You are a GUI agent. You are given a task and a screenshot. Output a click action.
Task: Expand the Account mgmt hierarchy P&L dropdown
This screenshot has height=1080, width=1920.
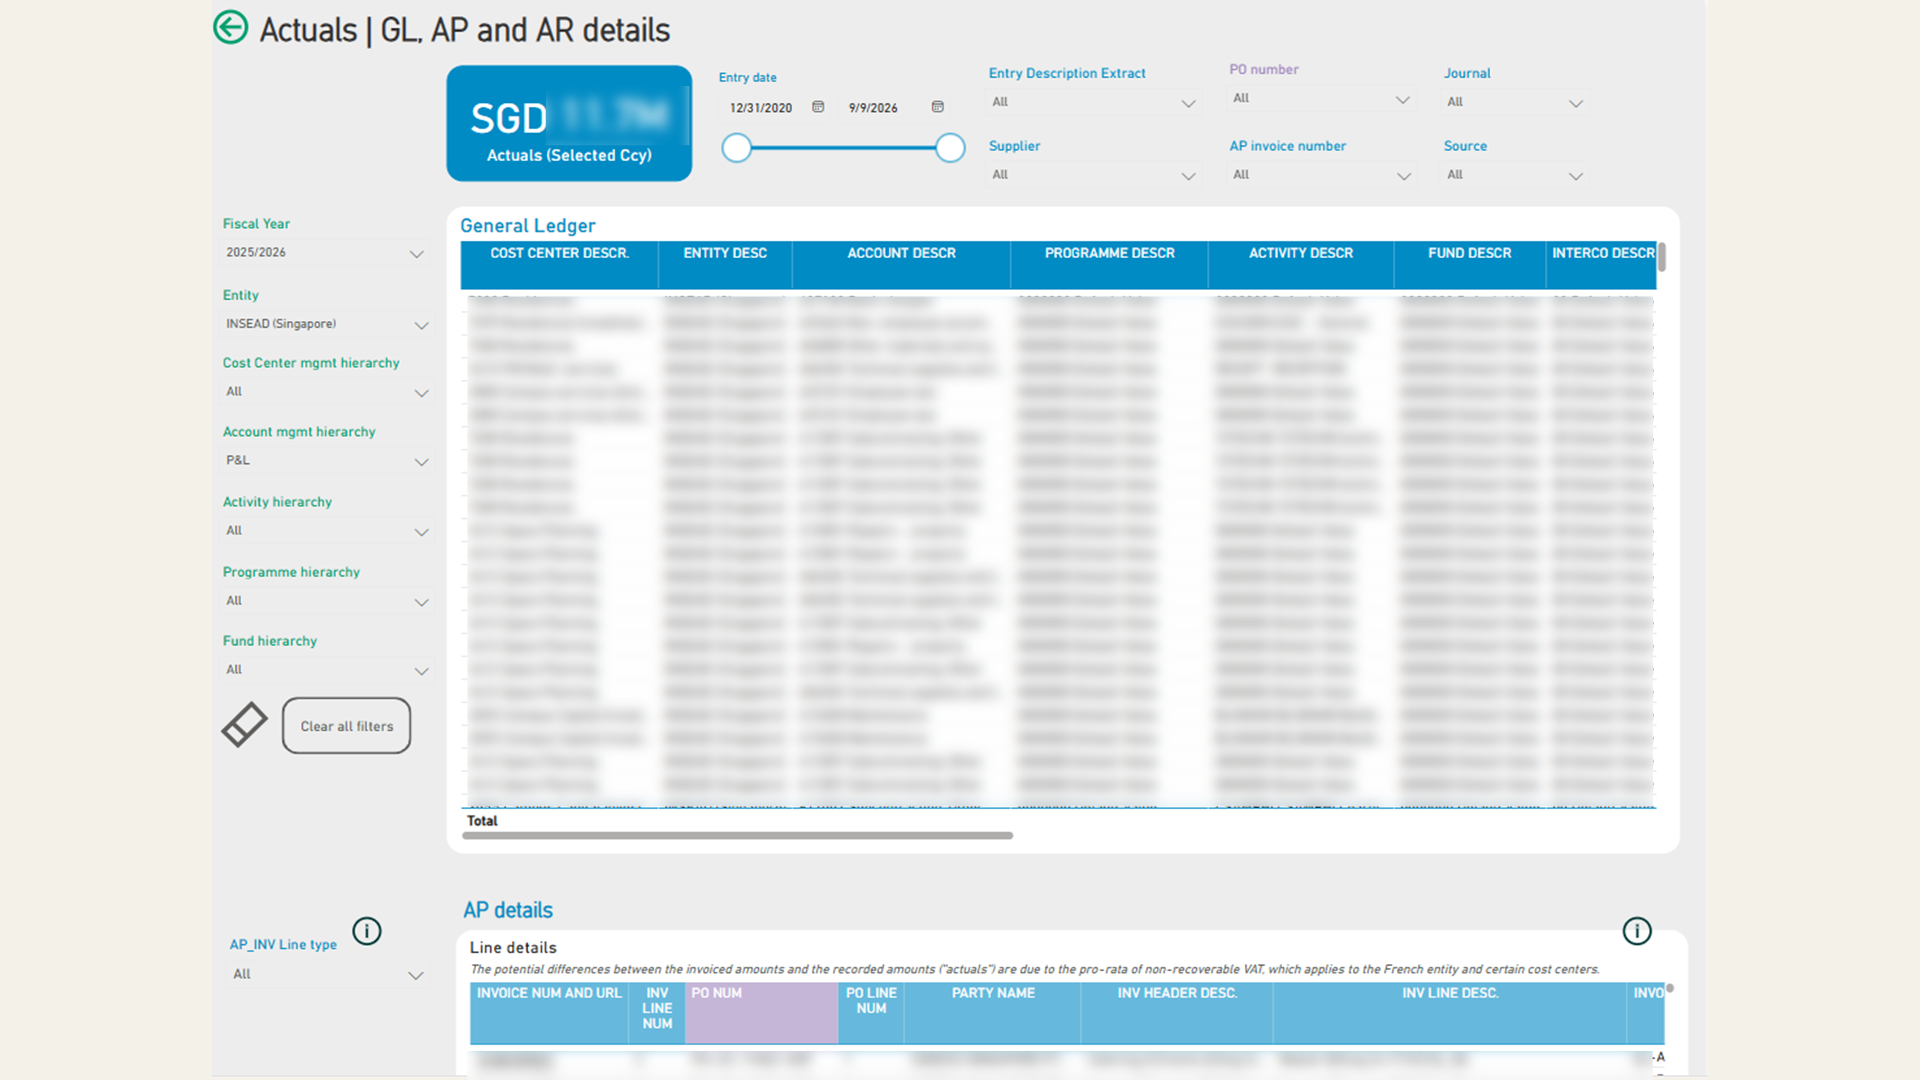(325, 461)
